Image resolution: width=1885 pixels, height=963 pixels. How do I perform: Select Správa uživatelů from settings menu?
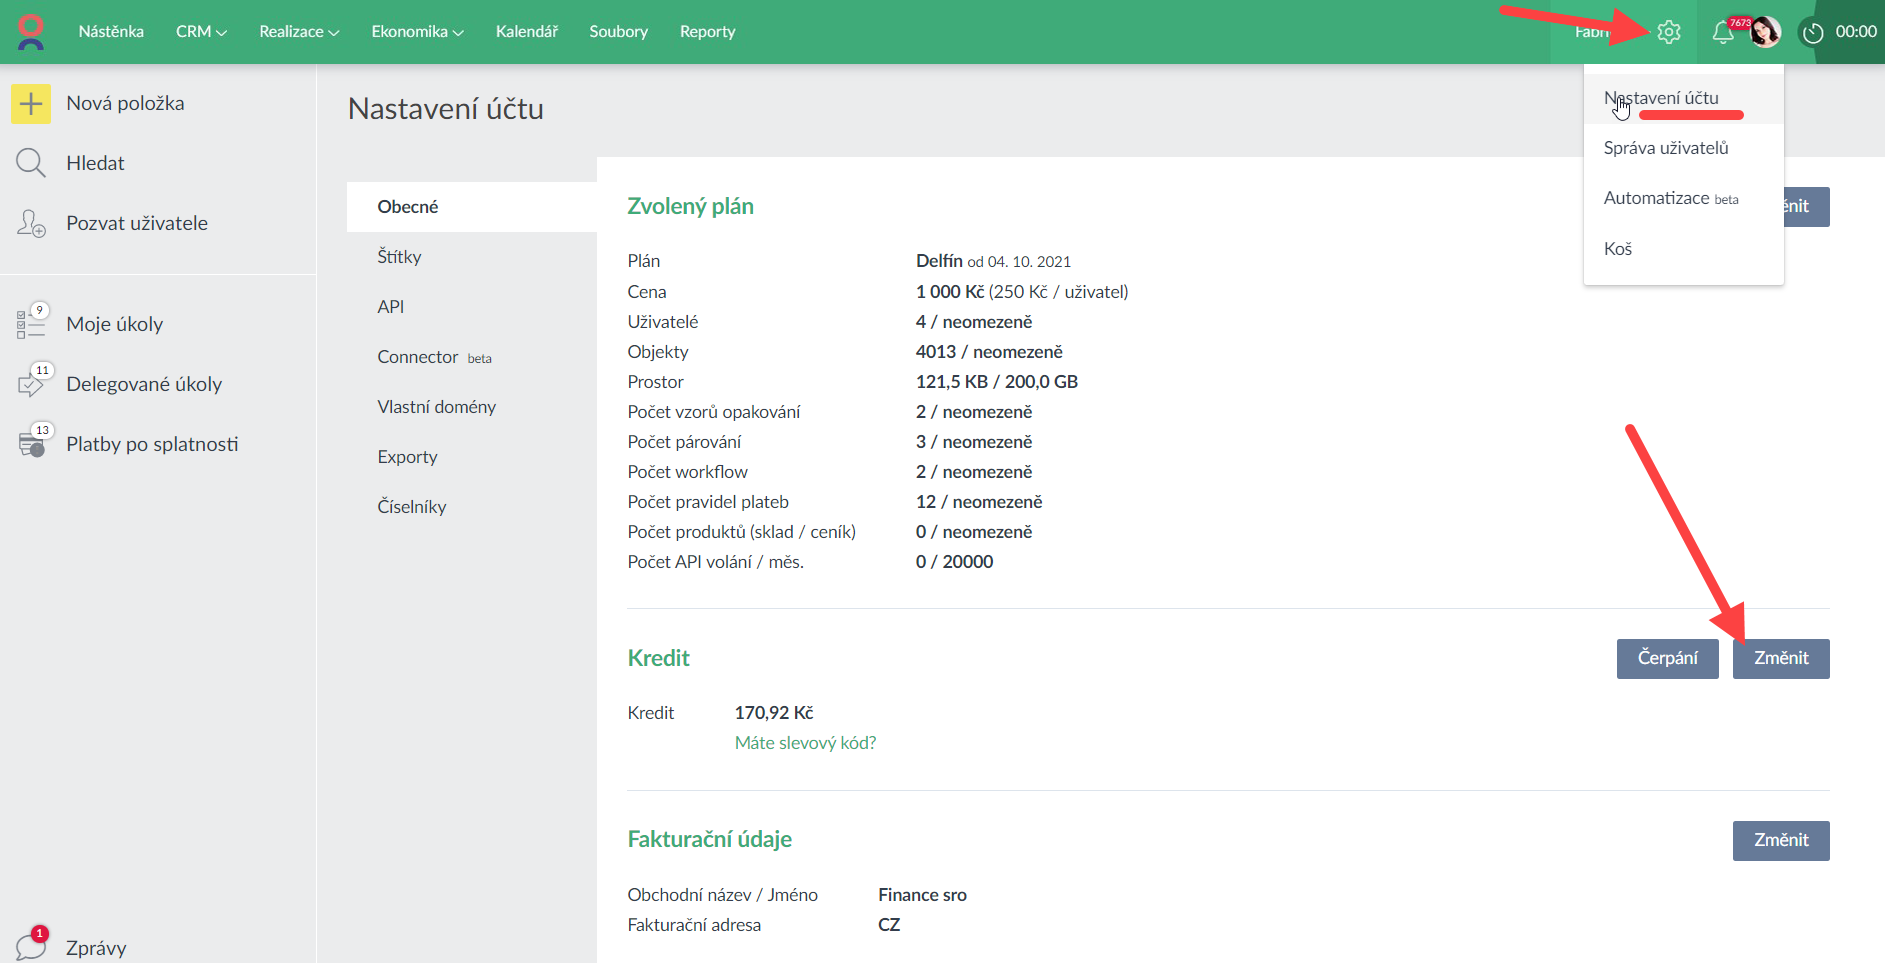(1666, 148)
